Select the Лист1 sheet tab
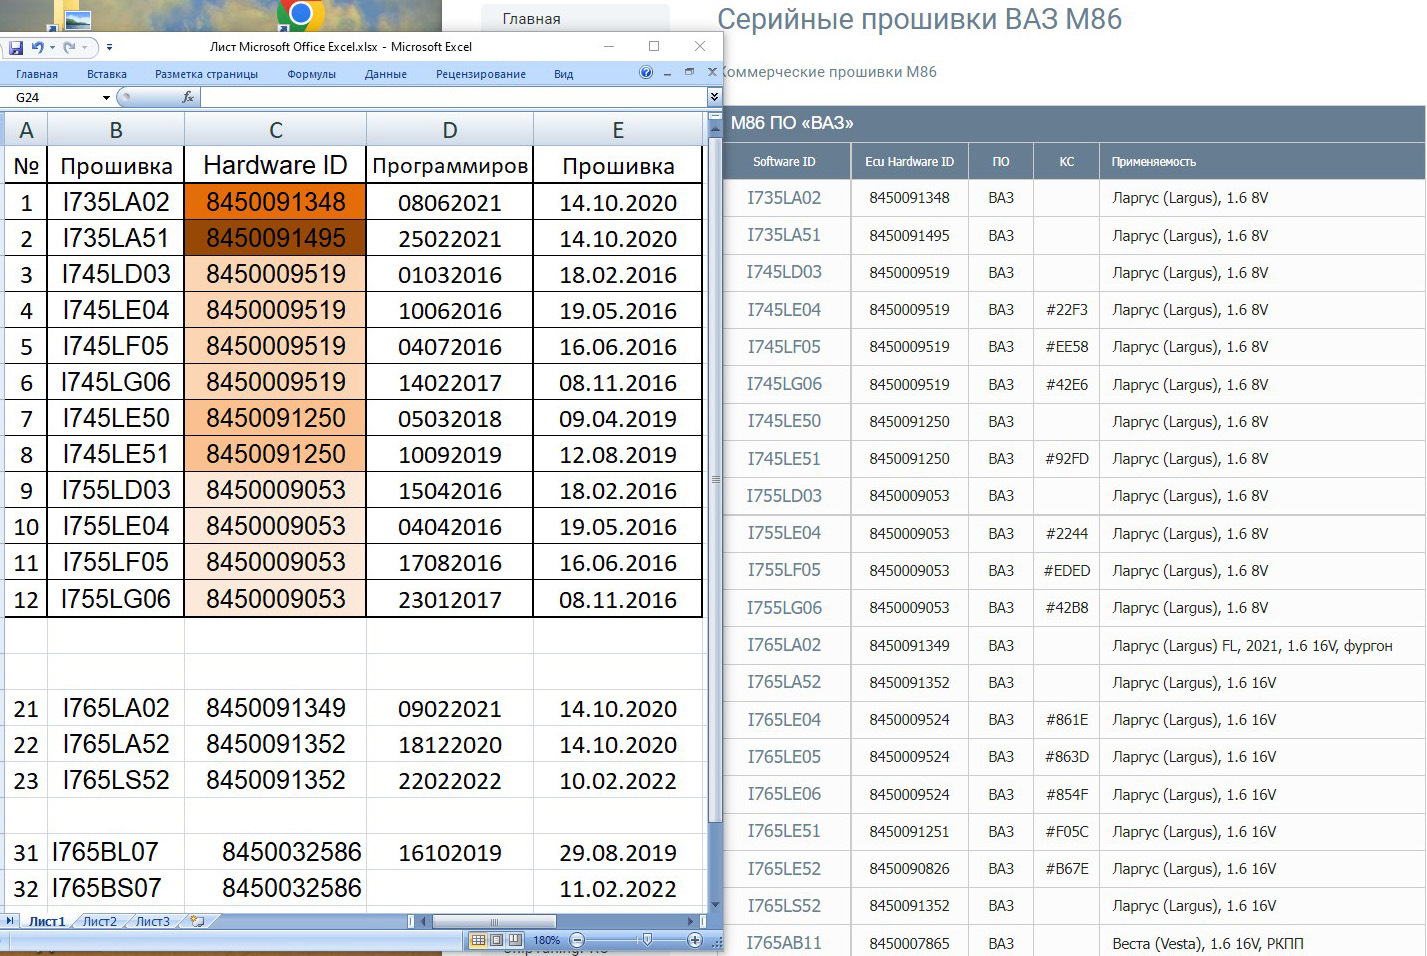The height and width of the screenshot is (956, 1427). [x=47, y=921]
